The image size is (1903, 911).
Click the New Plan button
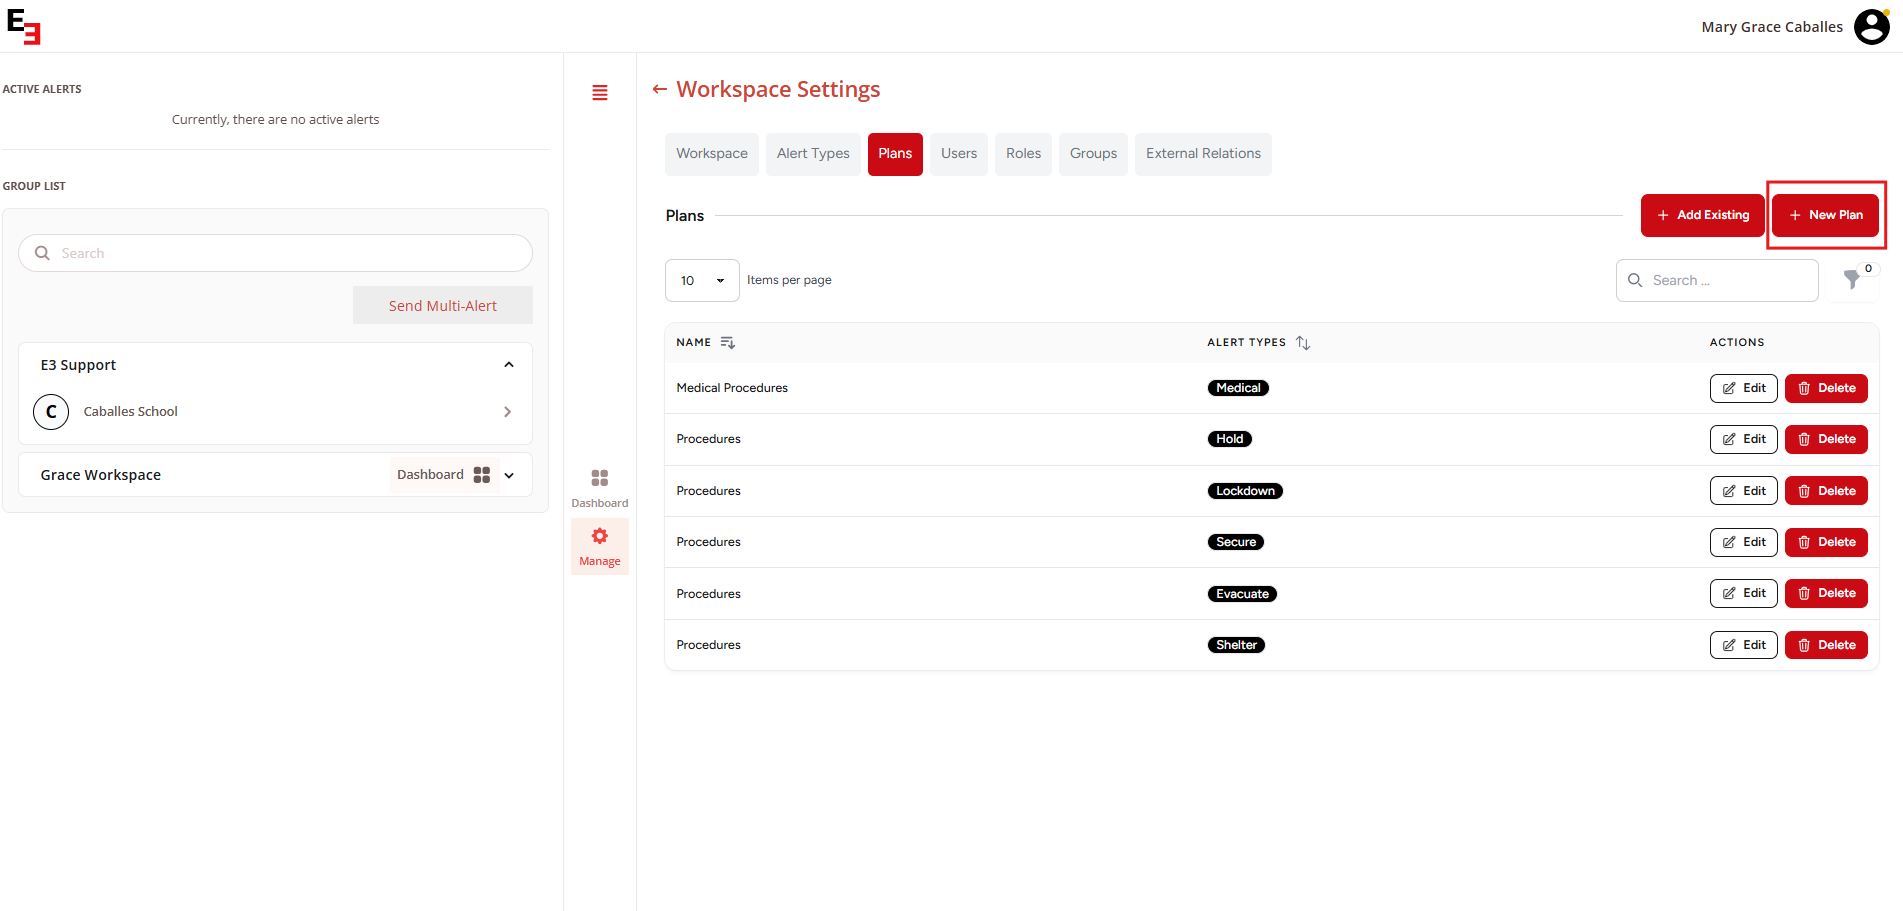click(x=1826, y=215)
